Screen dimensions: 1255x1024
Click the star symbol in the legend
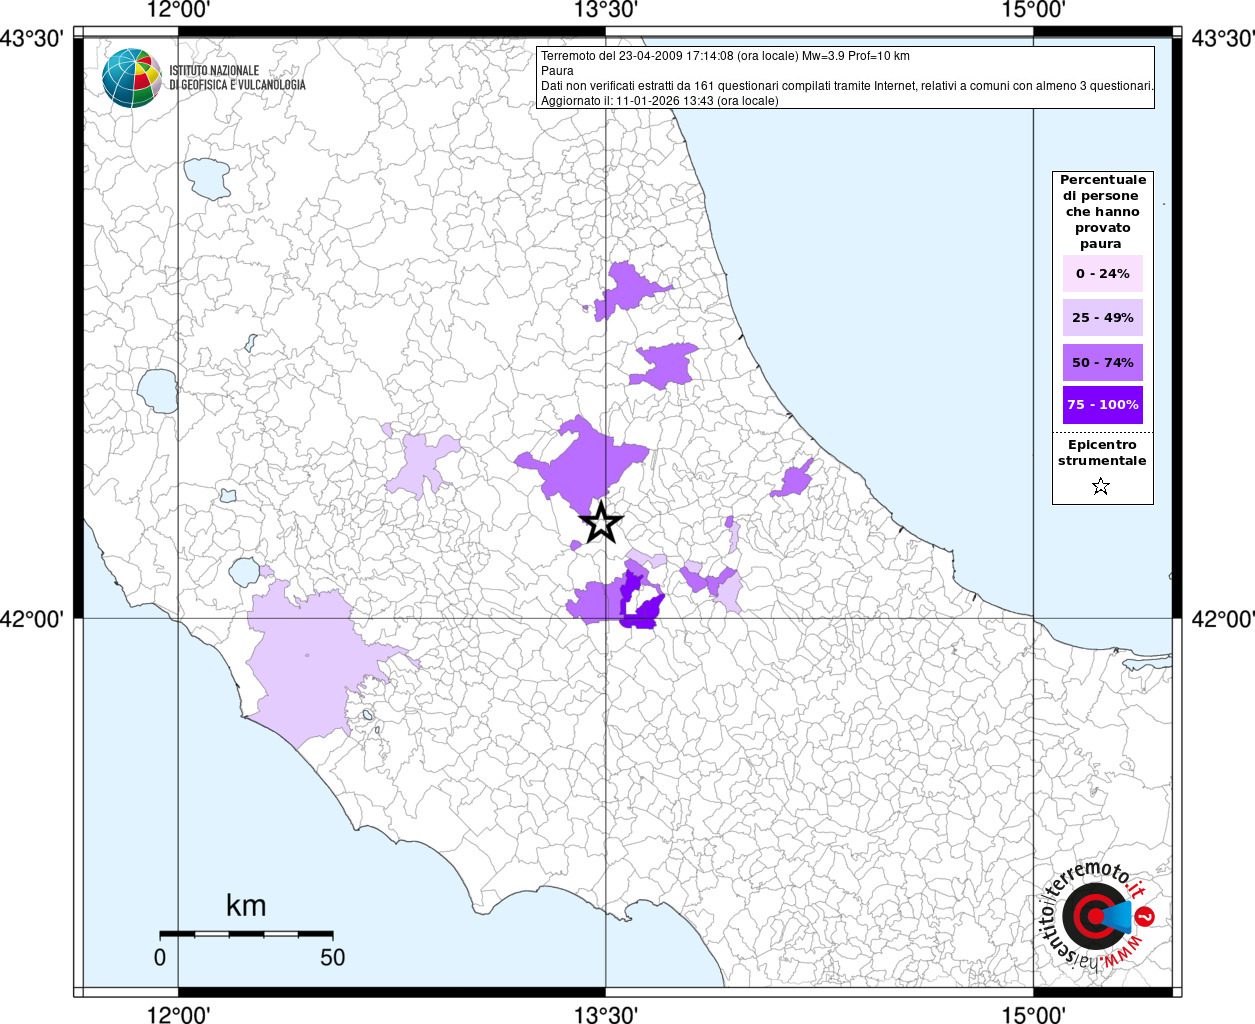pyautogui.click(x=1101, y=487)
